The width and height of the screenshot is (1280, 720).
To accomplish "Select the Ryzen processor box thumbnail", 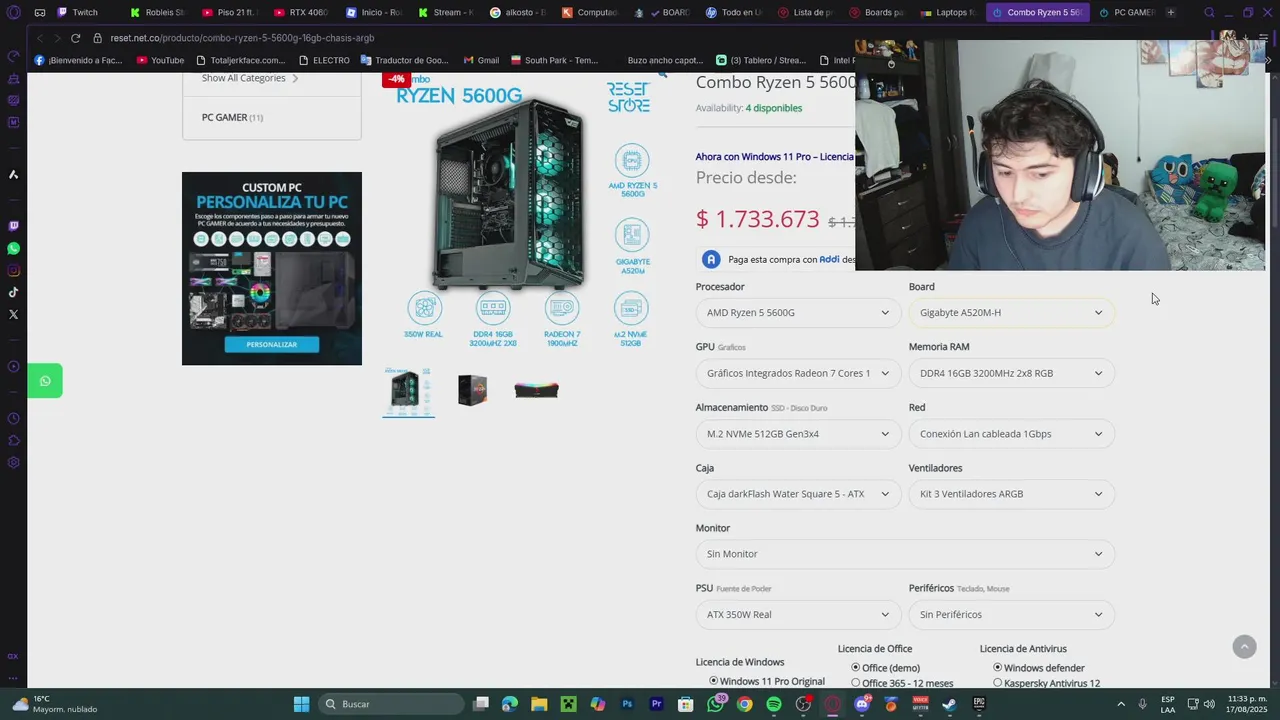I will pyautogui.click(x=472, y=390).
